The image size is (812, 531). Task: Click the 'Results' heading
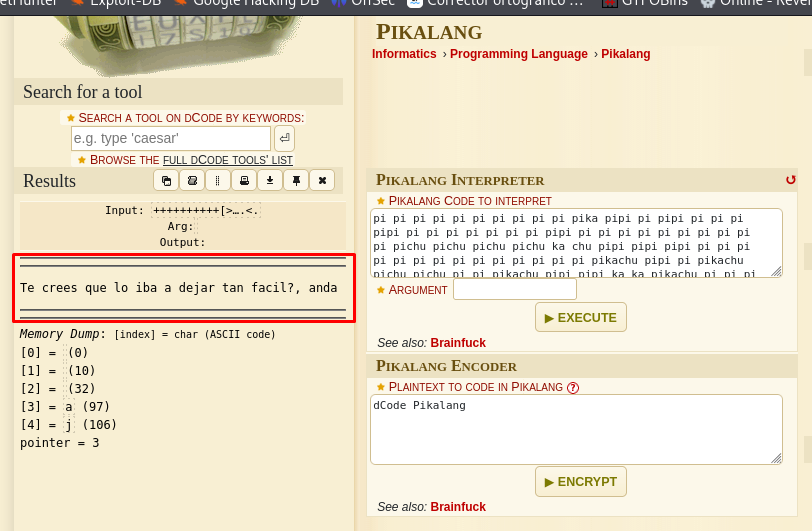[x=49, y=181]
